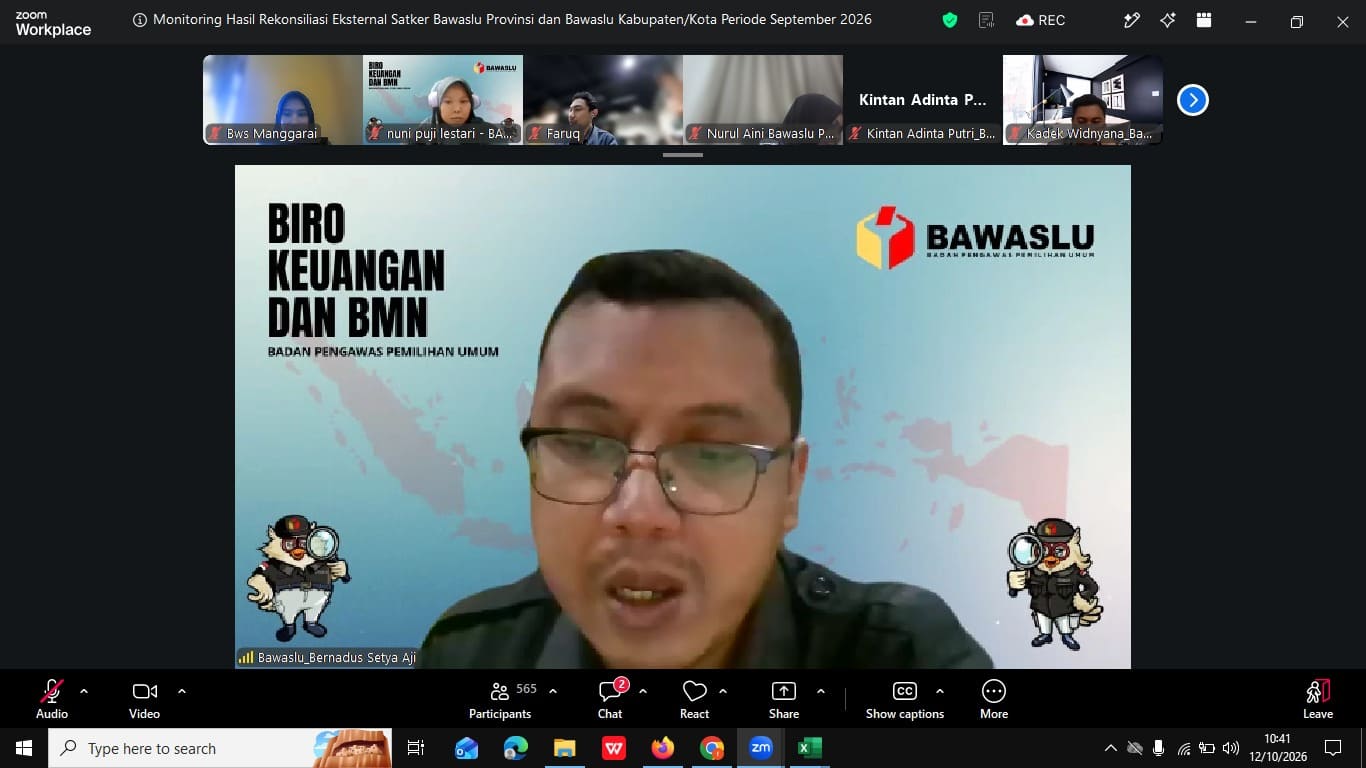This screenshot has height=768, width=1366.
Task: Open the Windows notification center
Action: [1333, 748]
